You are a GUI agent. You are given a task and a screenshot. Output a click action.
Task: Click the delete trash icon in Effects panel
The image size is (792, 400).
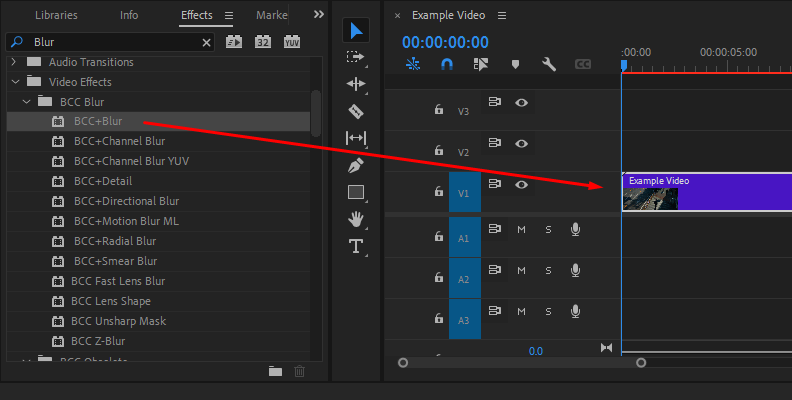(300, 372)
